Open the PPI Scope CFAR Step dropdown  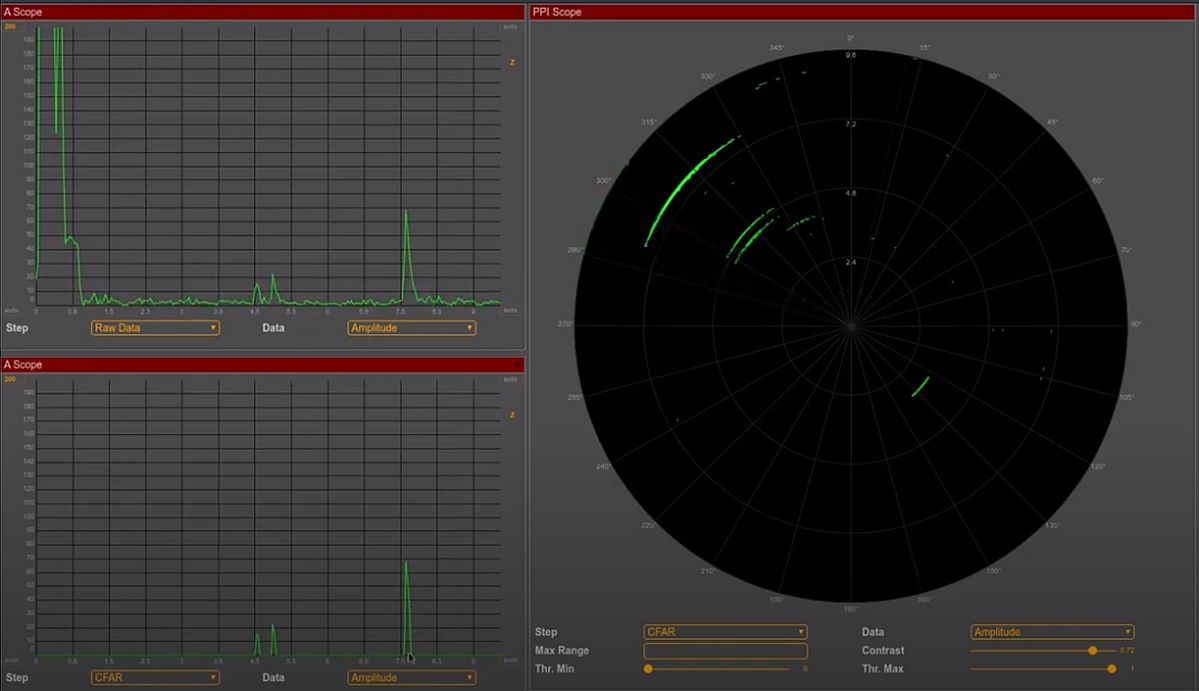(725, 632)
